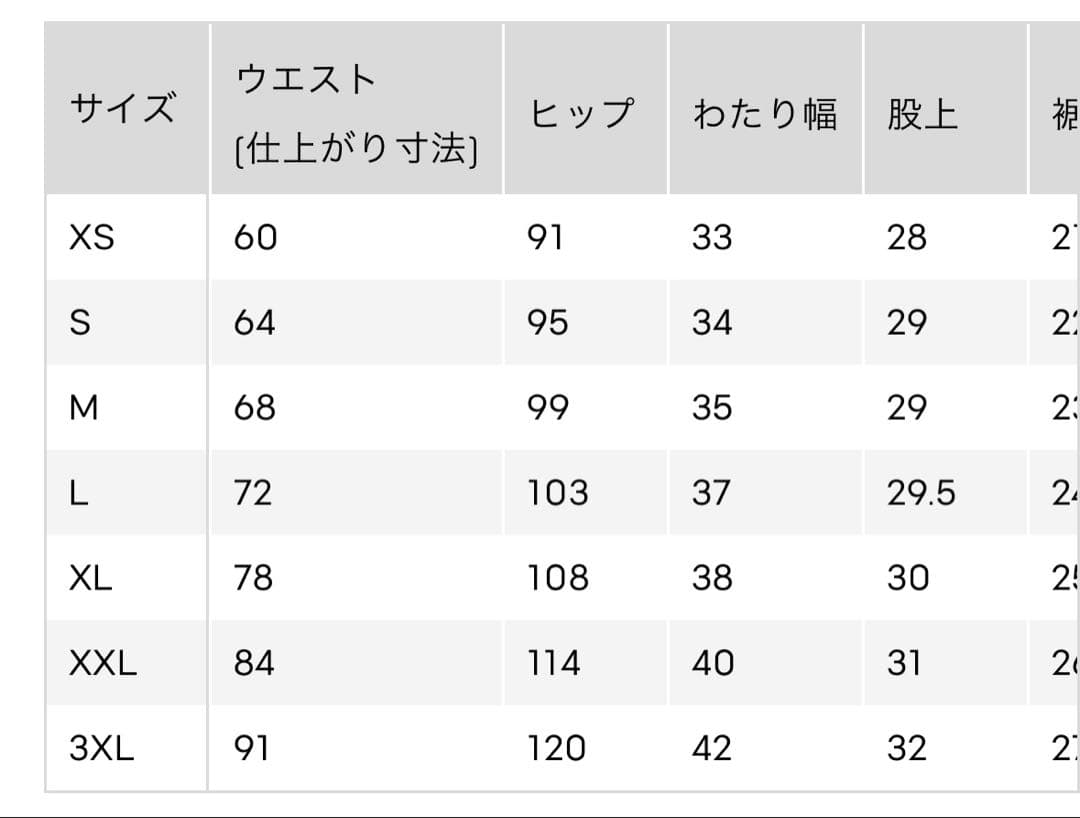
Task: Click the 股上 column header
Action: click(922, 114)
